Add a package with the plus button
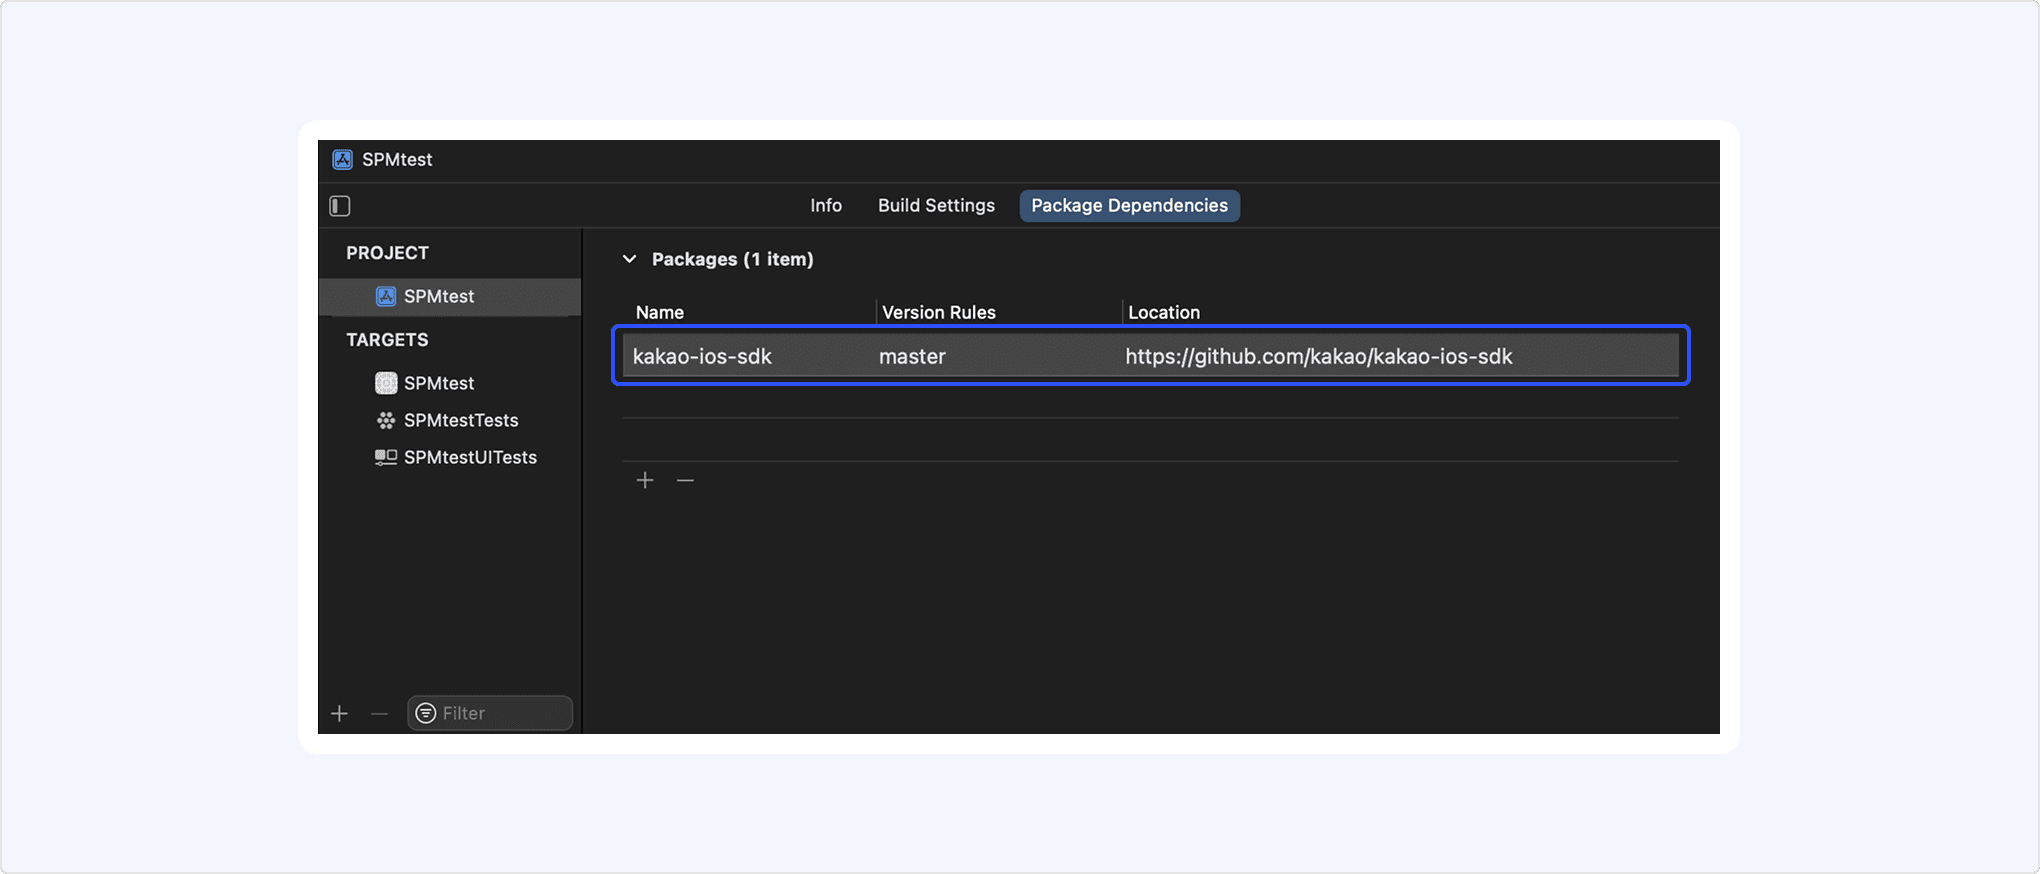 click(x=645, y=481)
